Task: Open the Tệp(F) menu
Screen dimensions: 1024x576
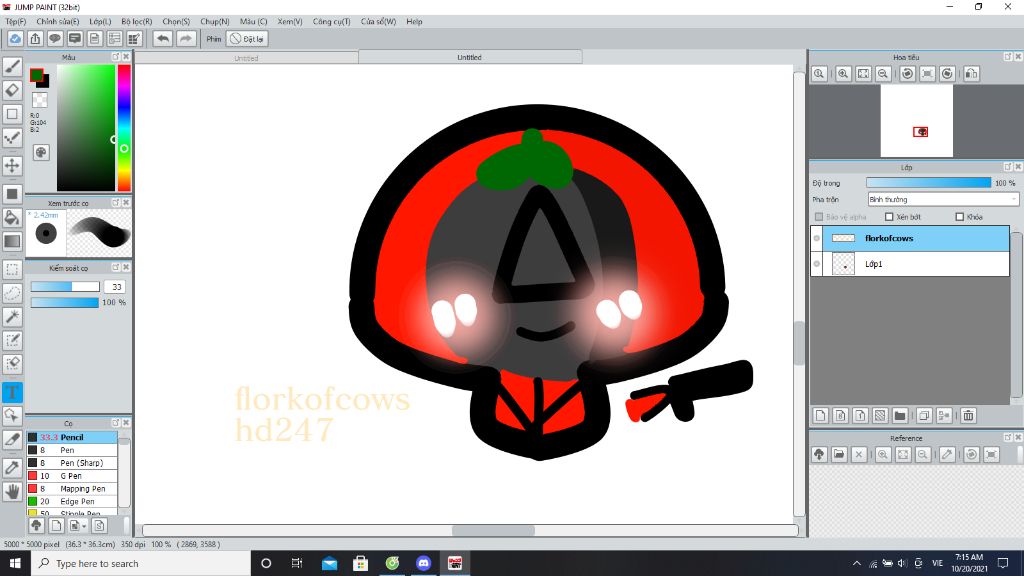Action: pyautogui.click(x=16, y=22)
